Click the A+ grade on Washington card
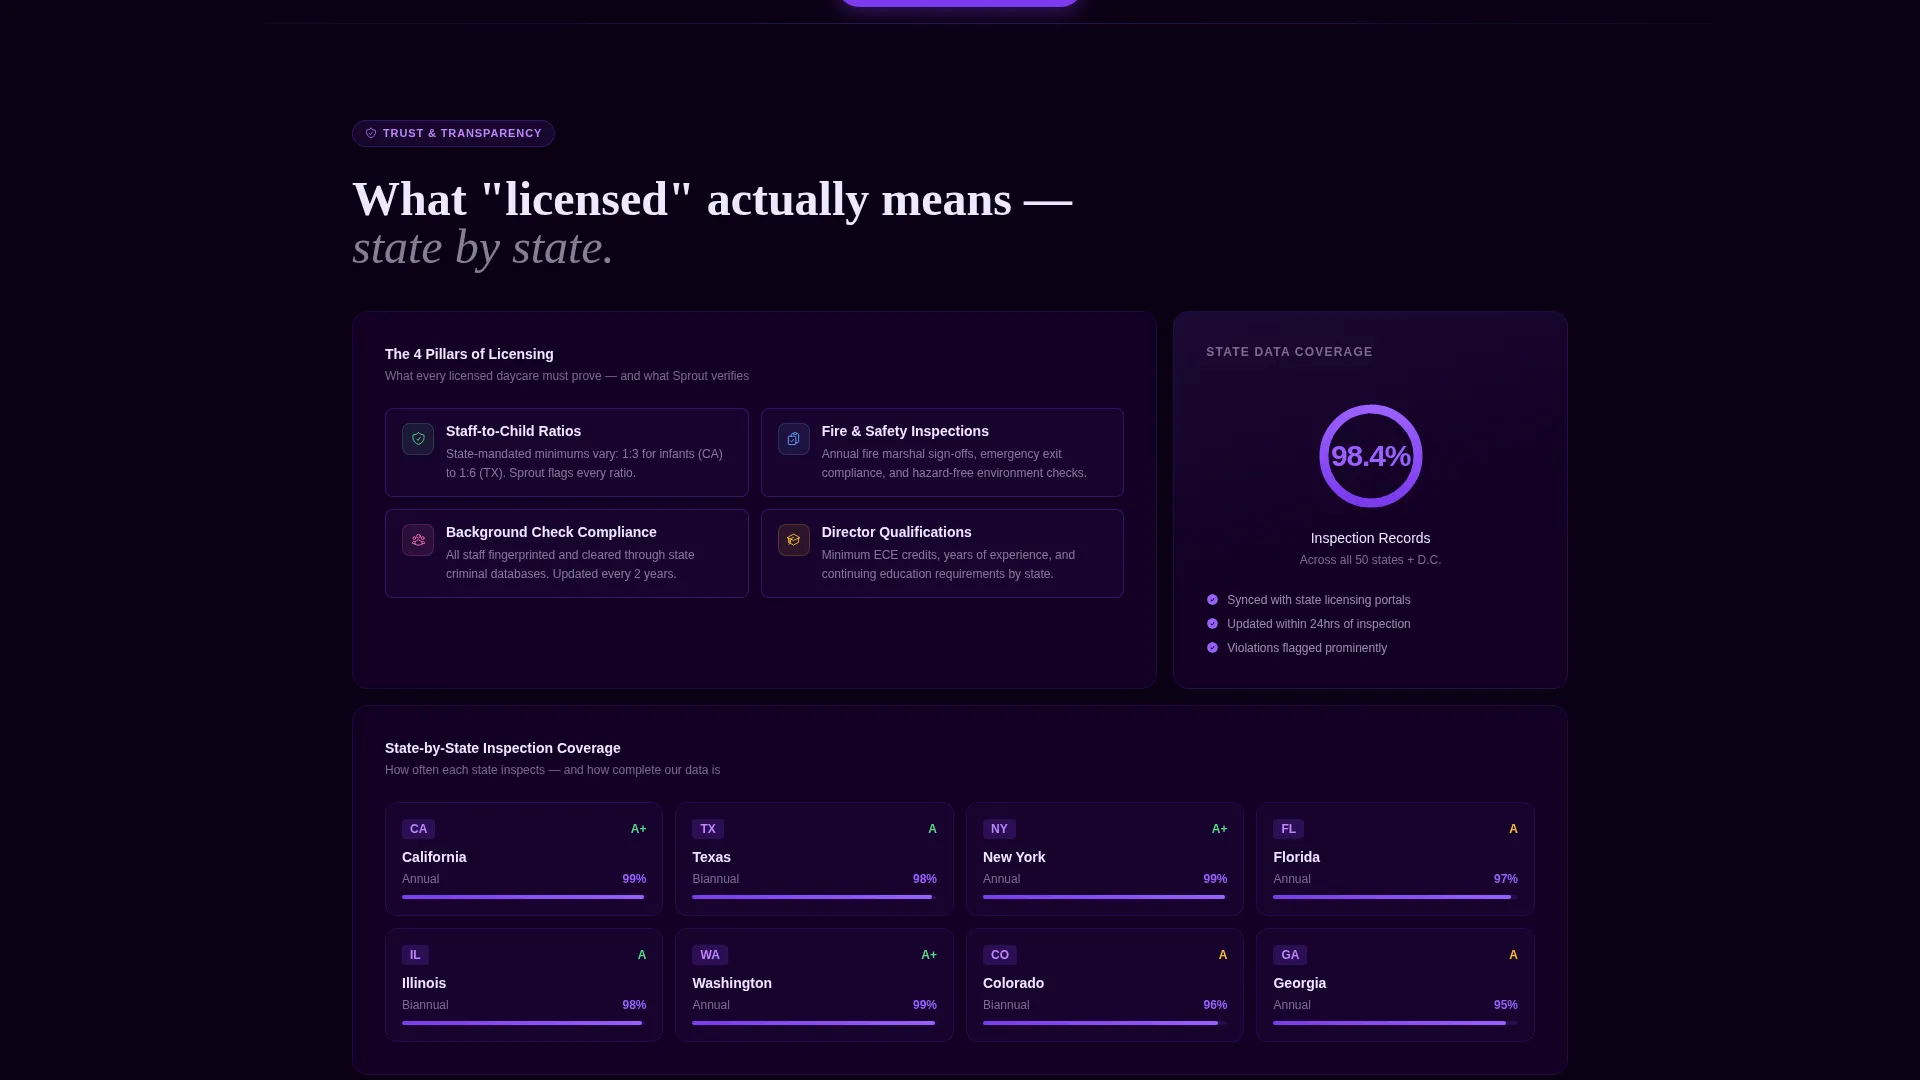Viewport: 1920px width, 1080px height. coord(929,955)
